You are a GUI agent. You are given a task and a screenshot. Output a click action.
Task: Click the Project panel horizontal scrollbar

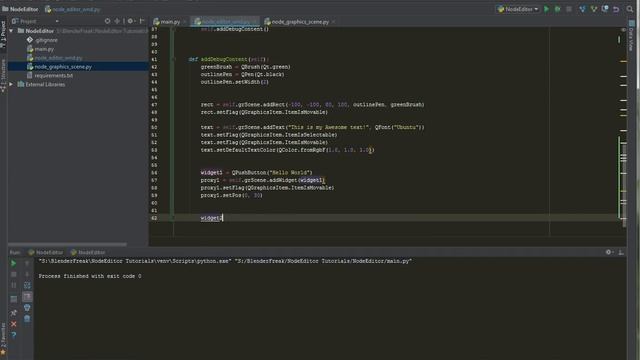tap(68, 244)
